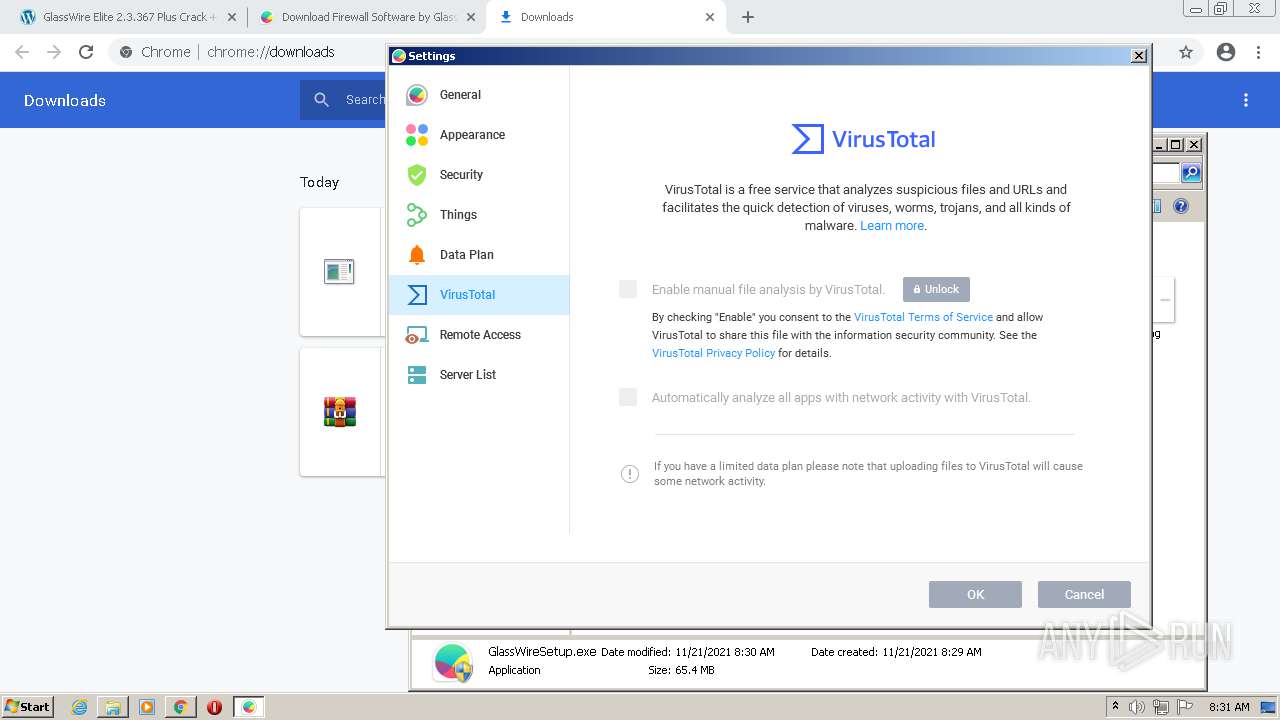Click the document file icon in downloads list

(339, 271)
